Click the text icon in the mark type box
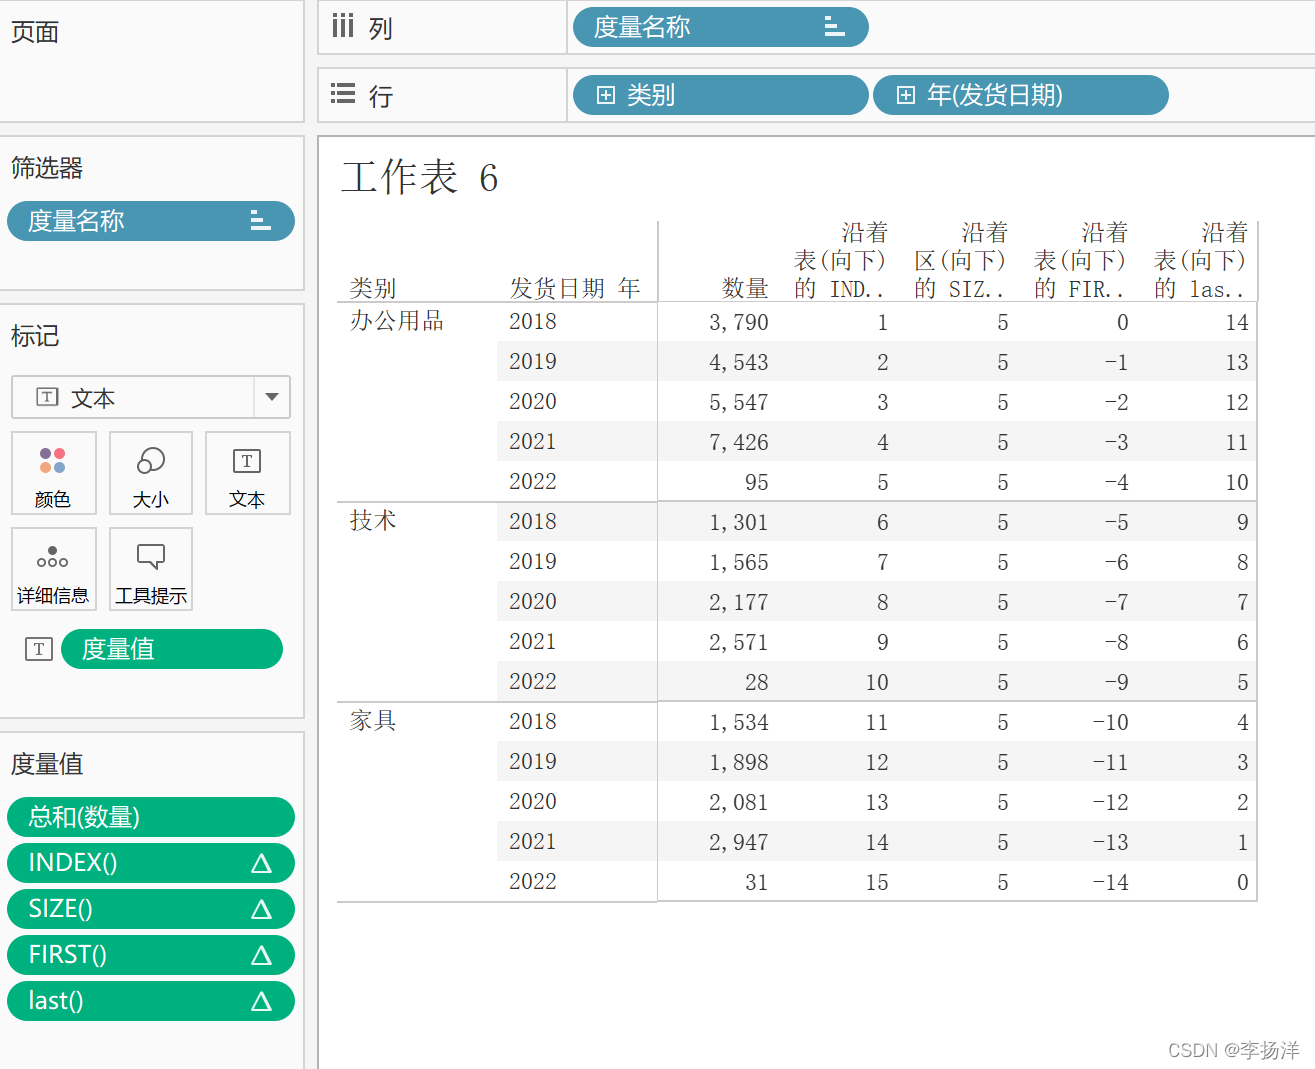The image size is (1315, 1069). point(47,397)
